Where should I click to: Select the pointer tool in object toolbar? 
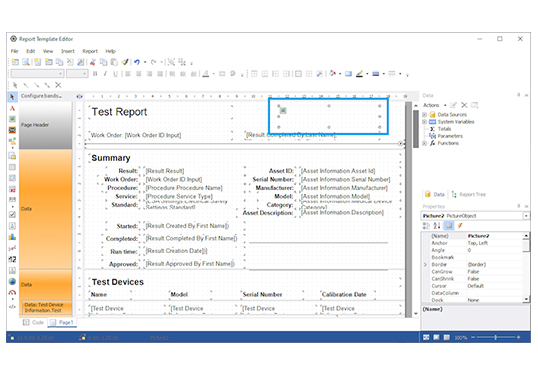pyautogui.click(x=12, y=97)
